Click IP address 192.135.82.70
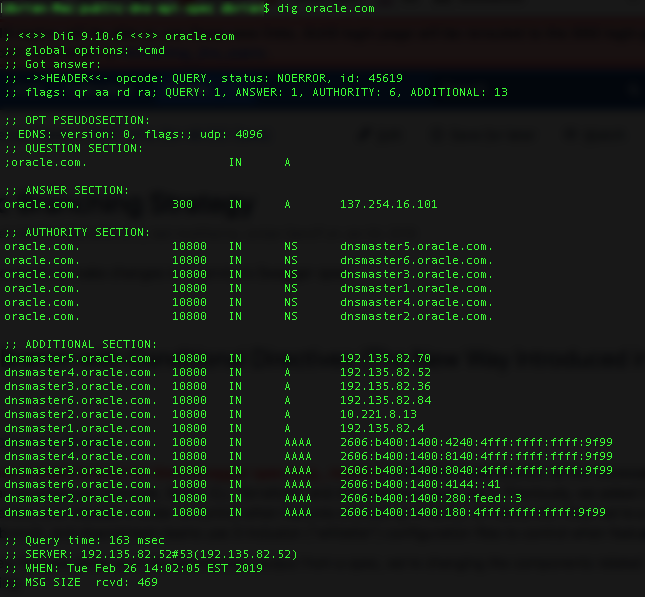The image size is (645, 597). [385, 358]
